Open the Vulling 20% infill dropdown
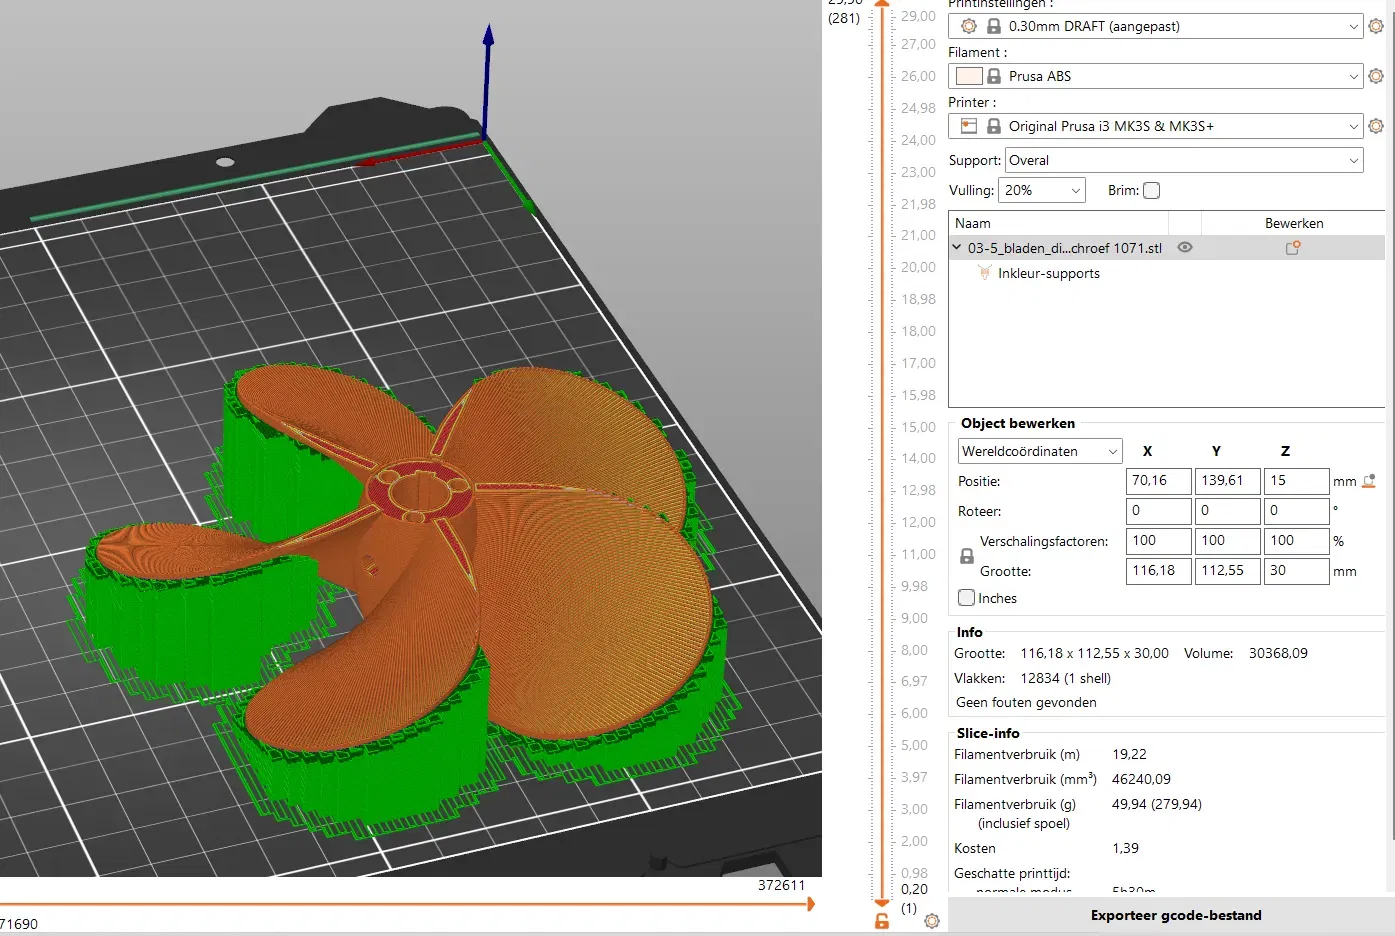 (1041, 190)
